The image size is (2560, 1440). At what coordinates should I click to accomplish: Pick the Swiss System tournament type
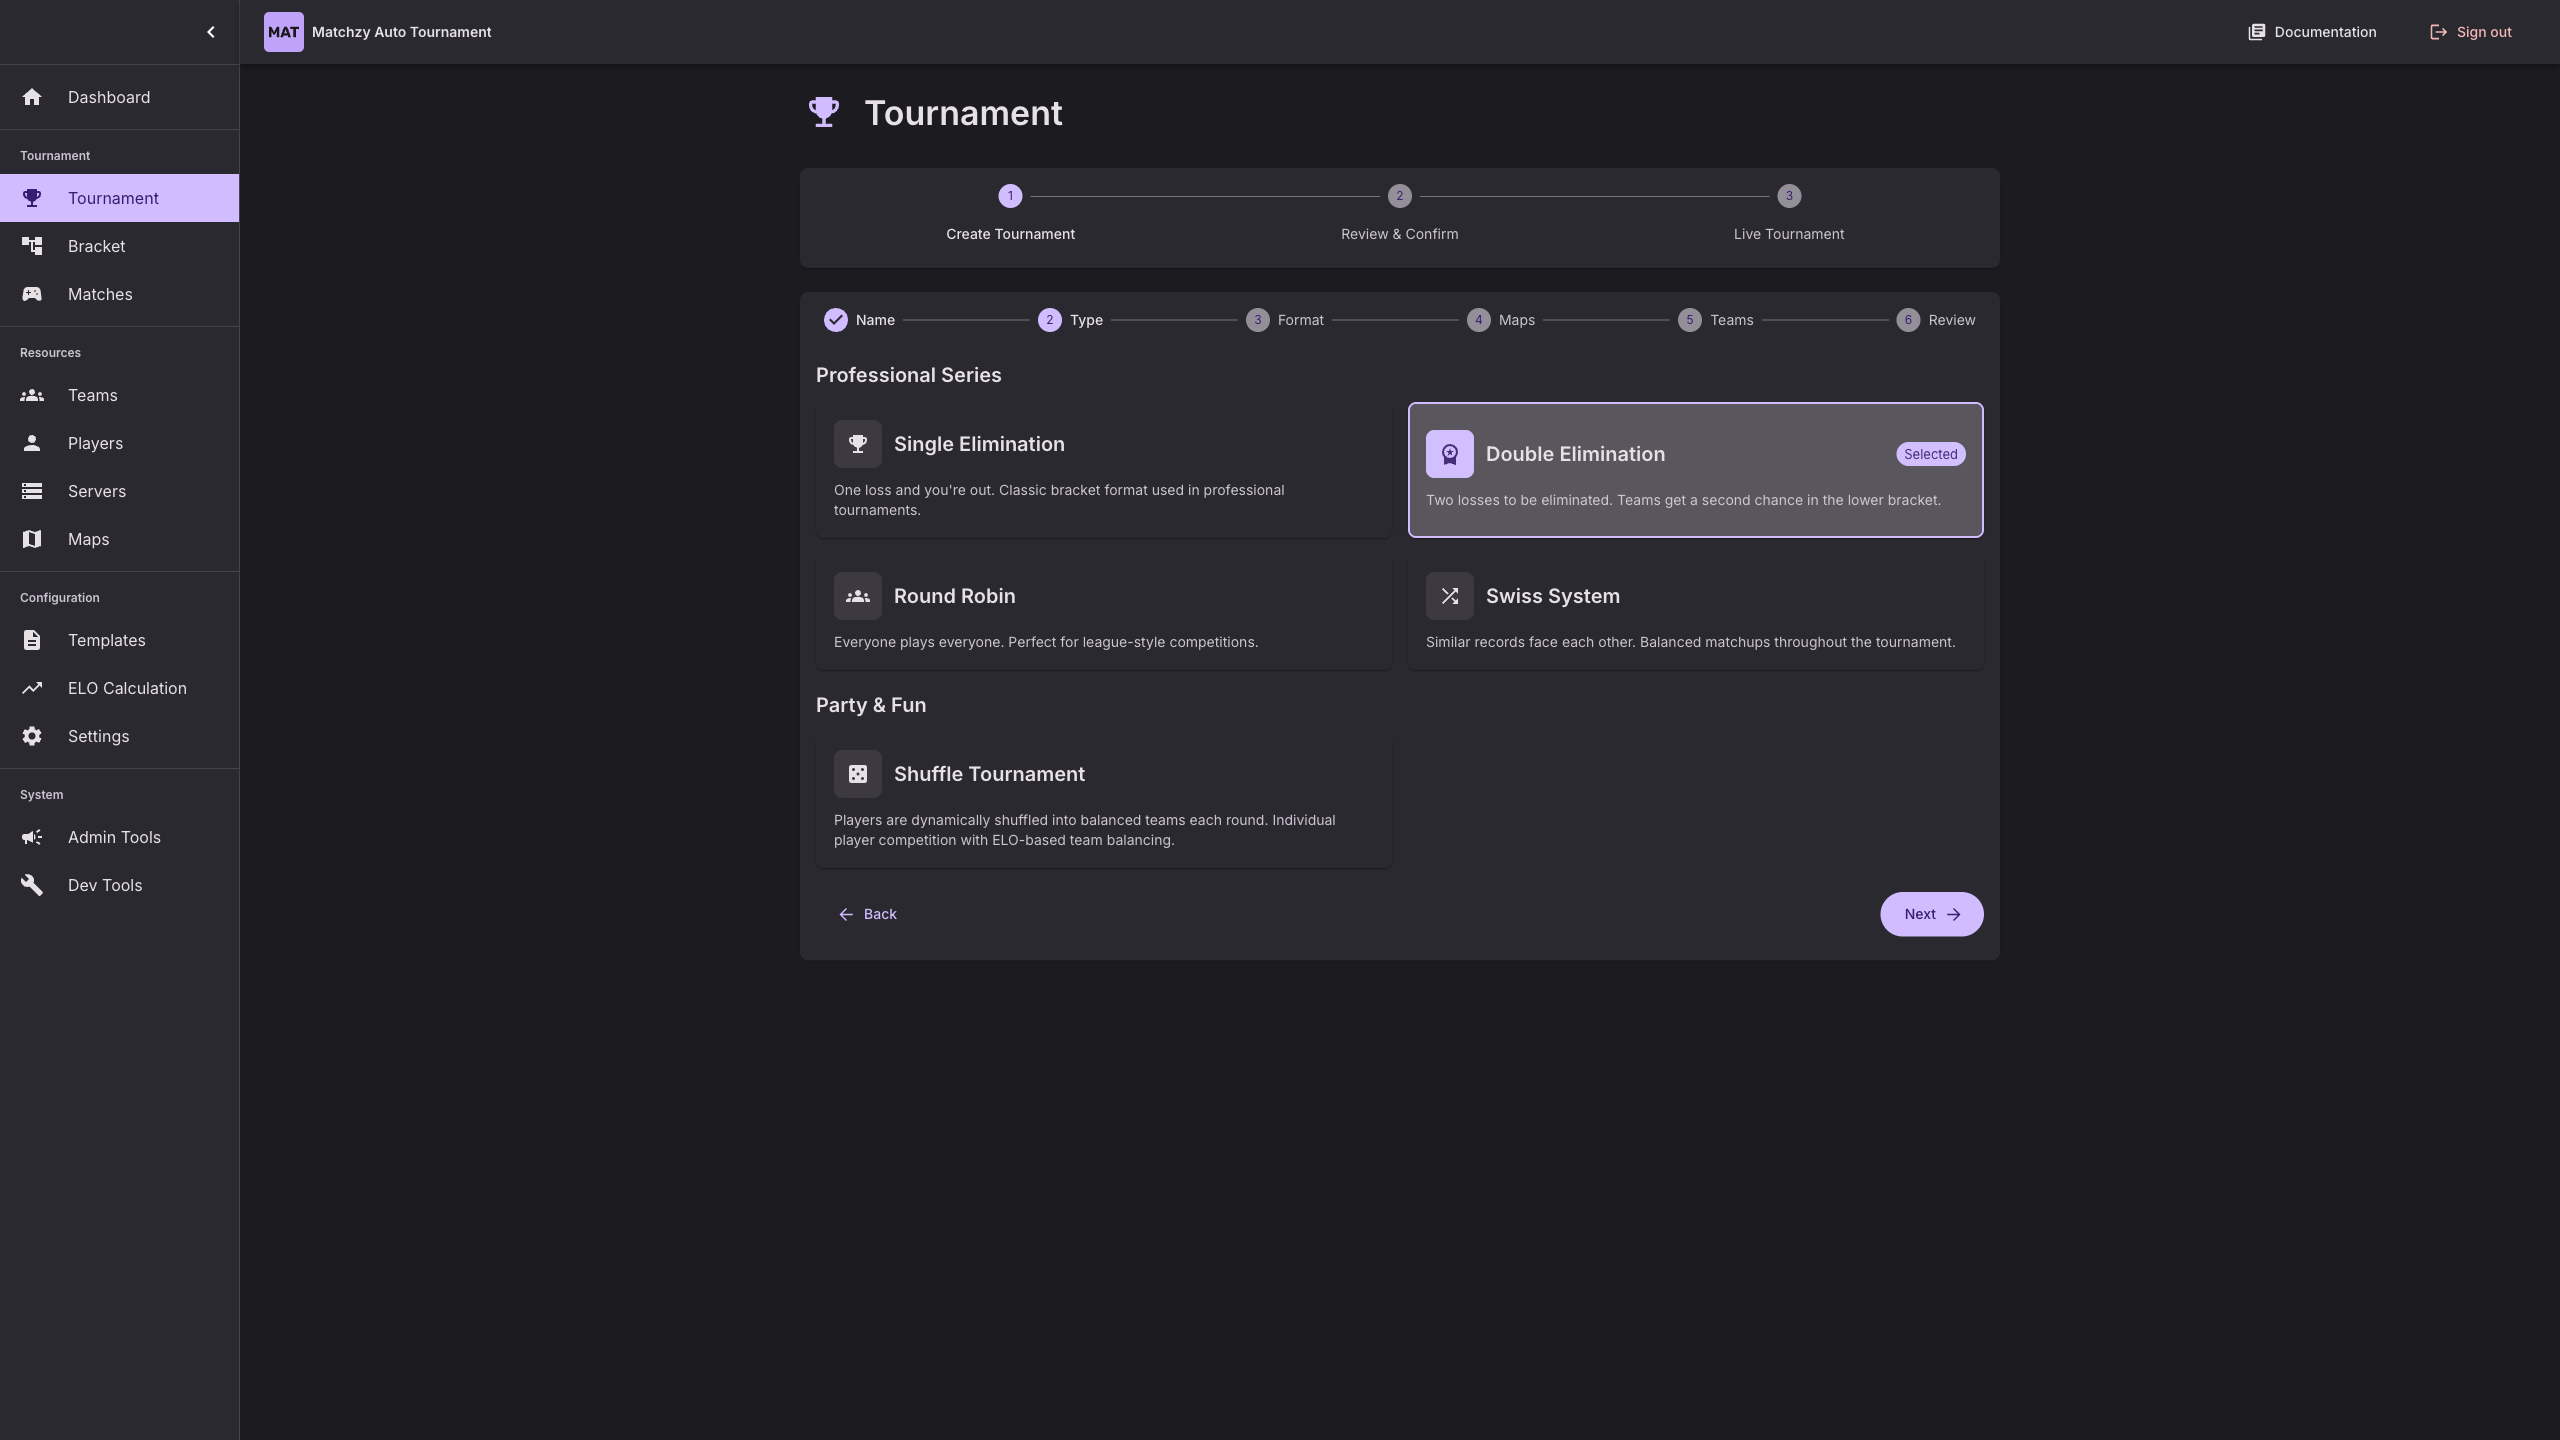point(1695,613)
